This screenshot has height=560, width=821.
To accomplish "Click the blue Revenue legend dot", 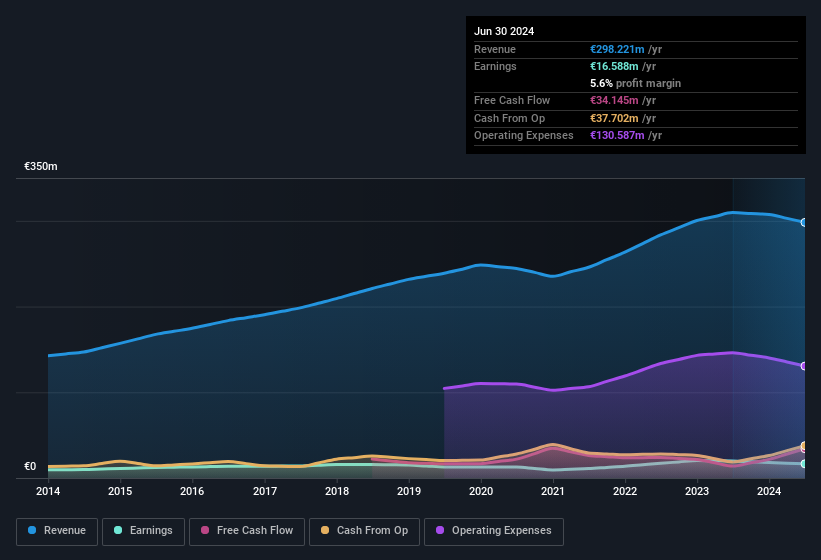I will tap(33, 531).
